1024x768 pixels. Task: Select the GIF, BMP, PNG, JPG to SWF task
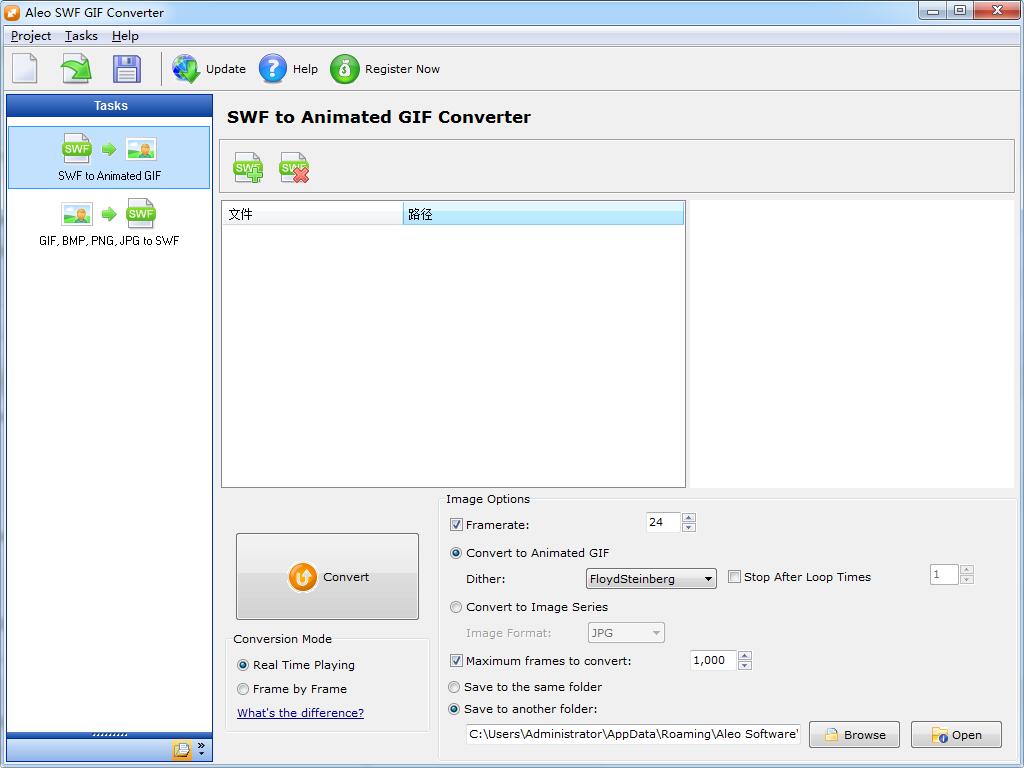pyautogui.click(x=109, y=223)
